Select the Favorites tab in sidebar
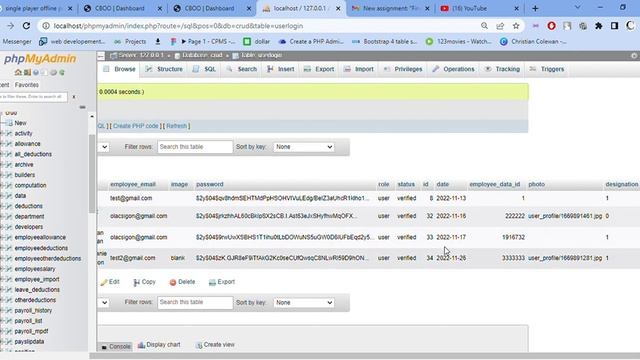This screenshot has height=360, width=640. (x=27, y=85)
